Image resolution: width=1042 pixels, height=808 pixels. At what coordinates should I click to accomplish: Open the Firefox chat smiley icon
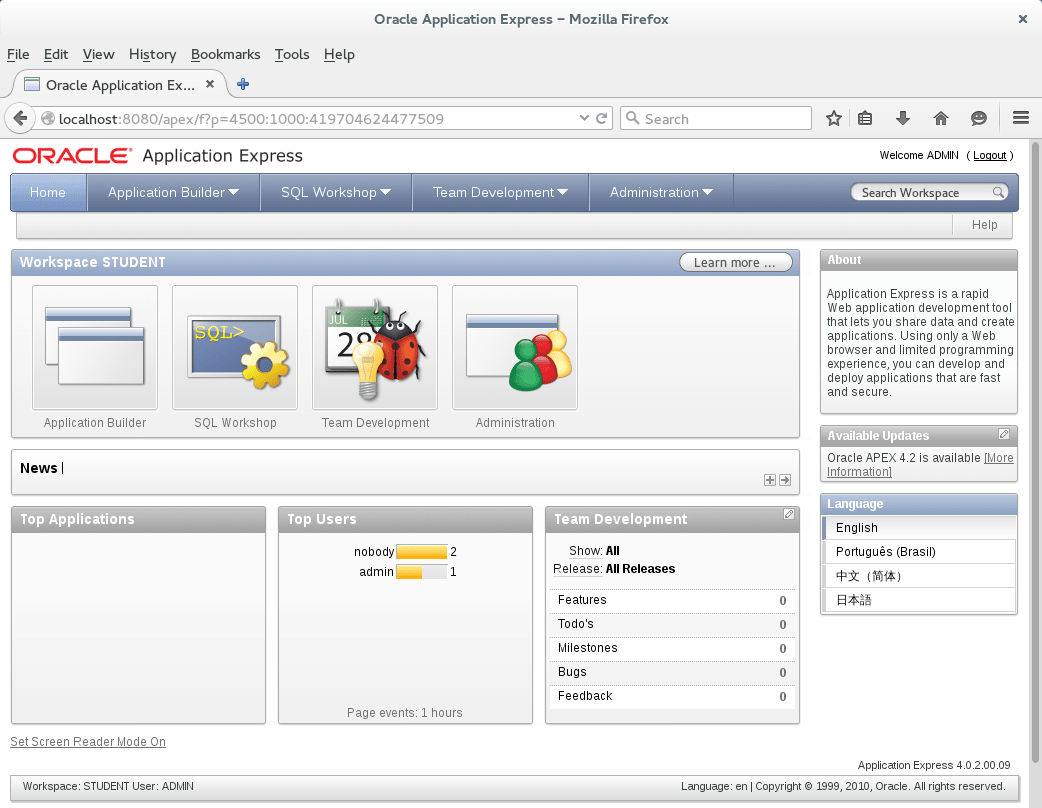(x=979, y=118)
